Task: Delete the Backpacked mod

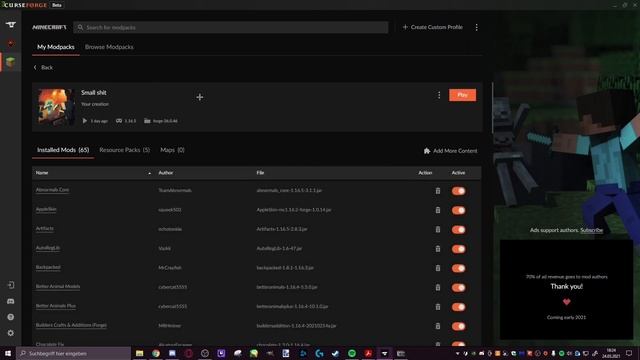Action: (x=438, y=268)
